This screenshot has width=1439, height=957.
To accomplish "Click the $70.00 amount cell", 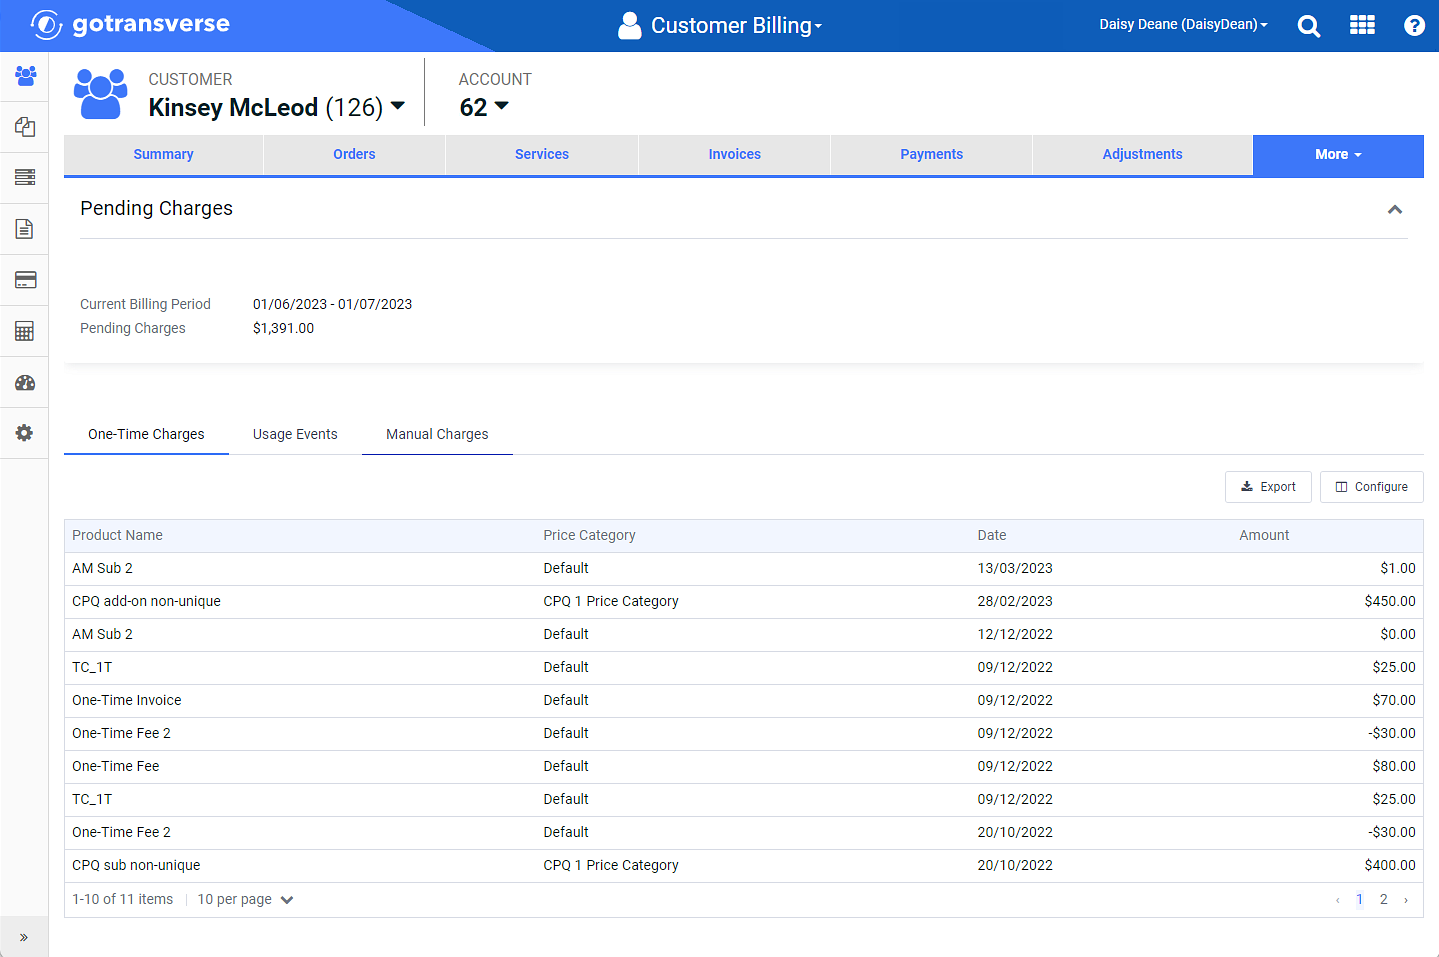I will [x=1394, y=701].
